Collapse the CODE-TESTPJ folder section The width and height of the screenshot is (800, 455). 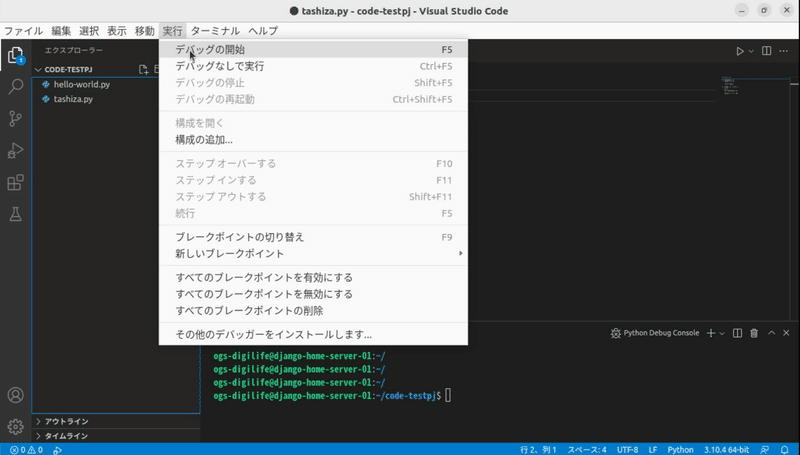click(64, 69)
